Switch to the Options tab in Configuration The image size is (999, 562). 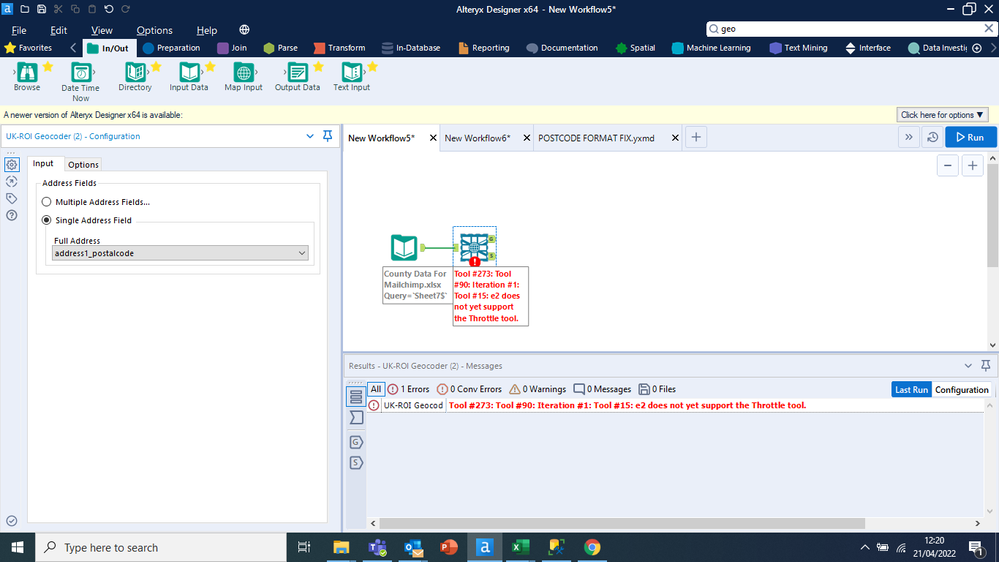pos(83,164)
